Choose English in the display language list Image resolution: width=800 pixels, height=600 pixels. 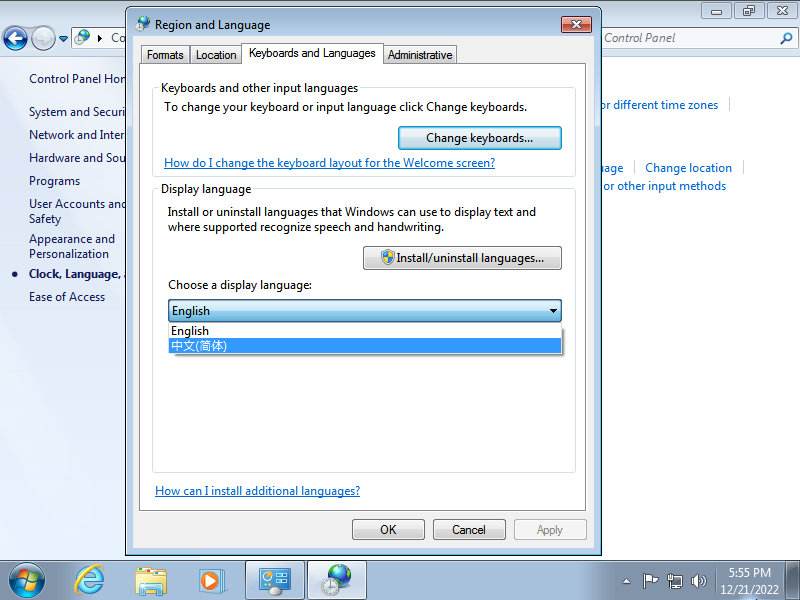[x=365, y=331]
